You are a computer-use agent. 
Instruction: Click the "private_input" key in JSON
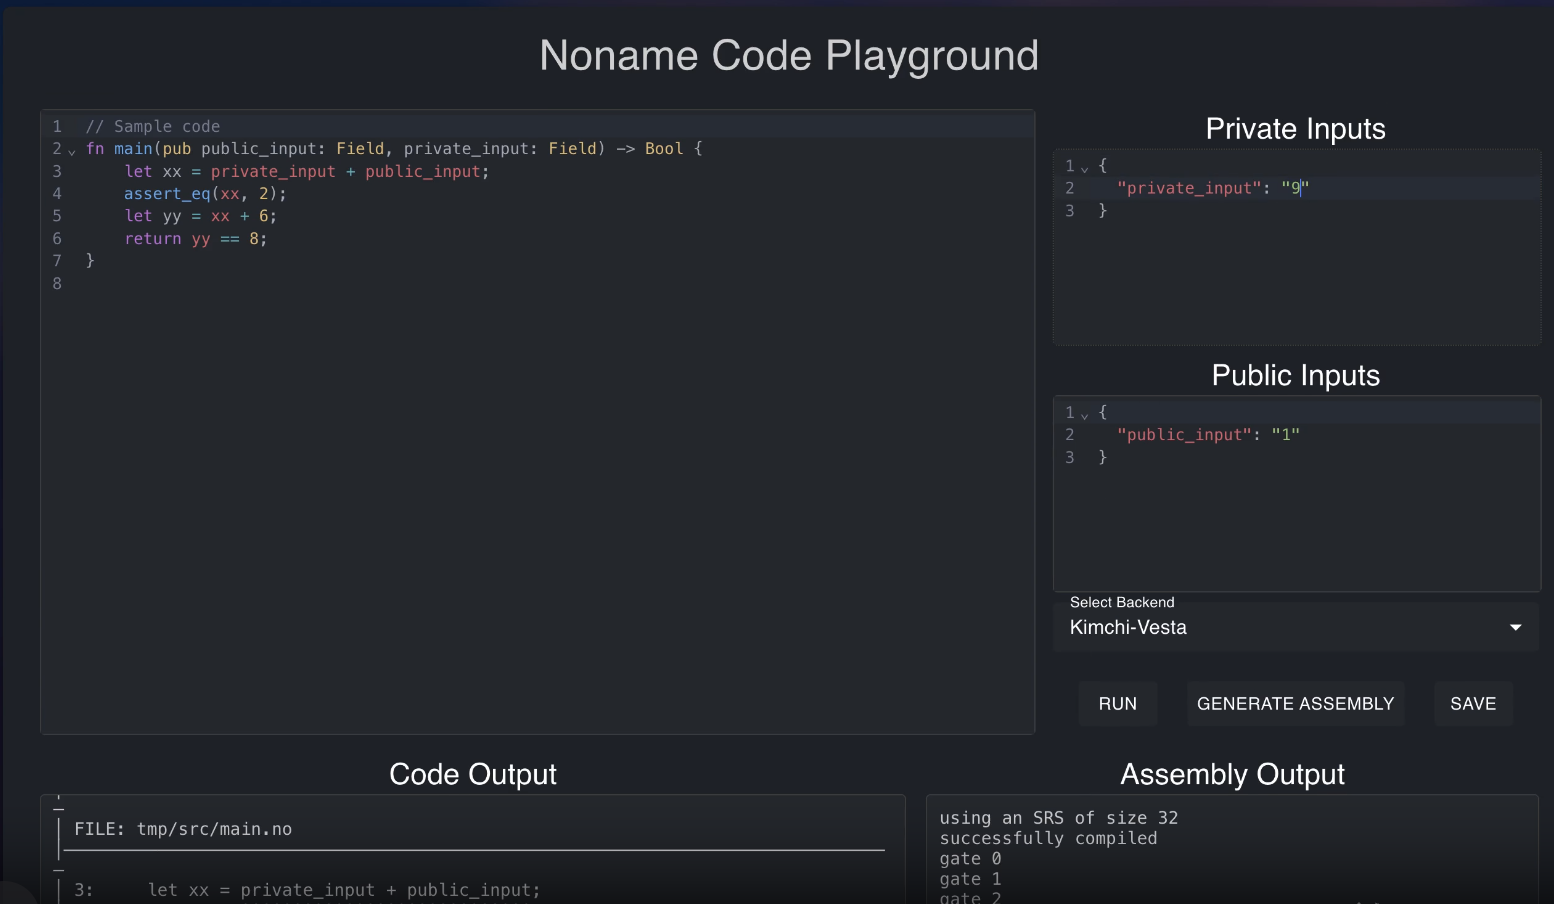[x=1189, y=188]
